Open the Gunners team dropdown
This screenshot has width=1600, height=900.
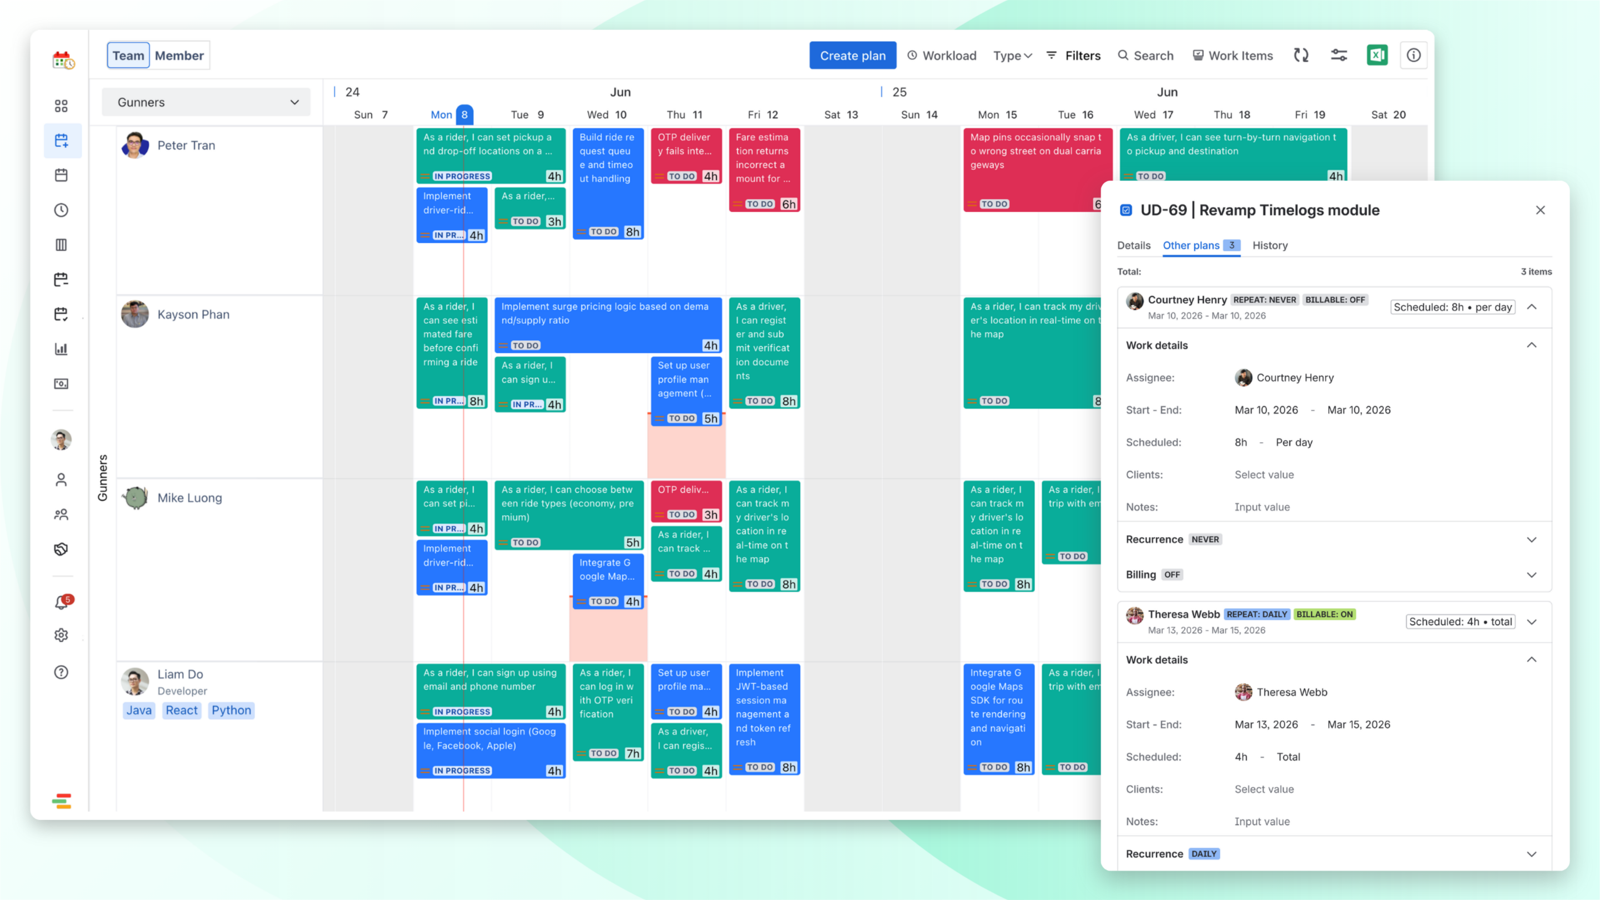pos(207,102)
